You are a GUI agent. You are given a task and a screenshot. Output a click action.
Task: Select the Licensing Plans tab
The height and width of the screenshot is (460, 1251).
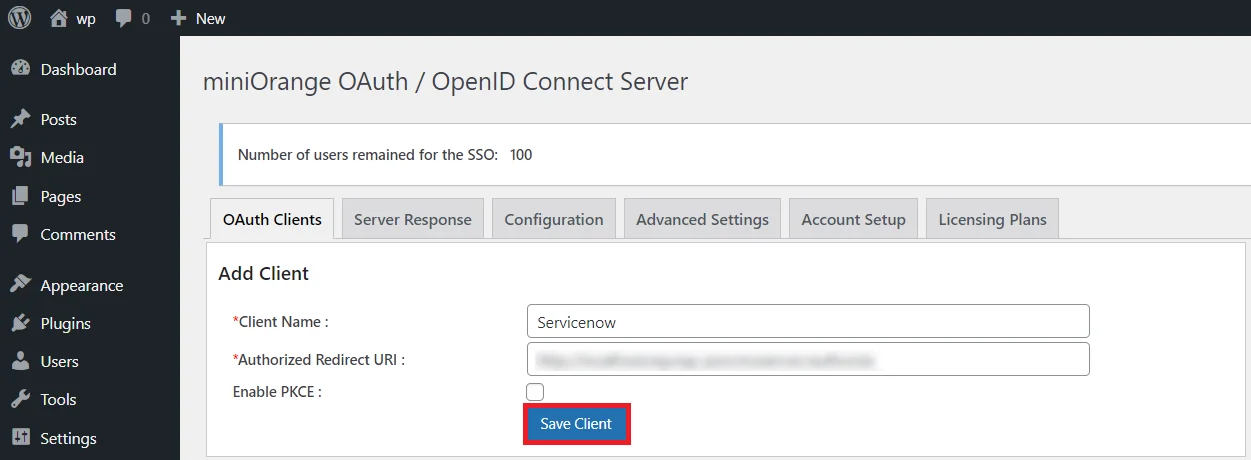point(992,219)
